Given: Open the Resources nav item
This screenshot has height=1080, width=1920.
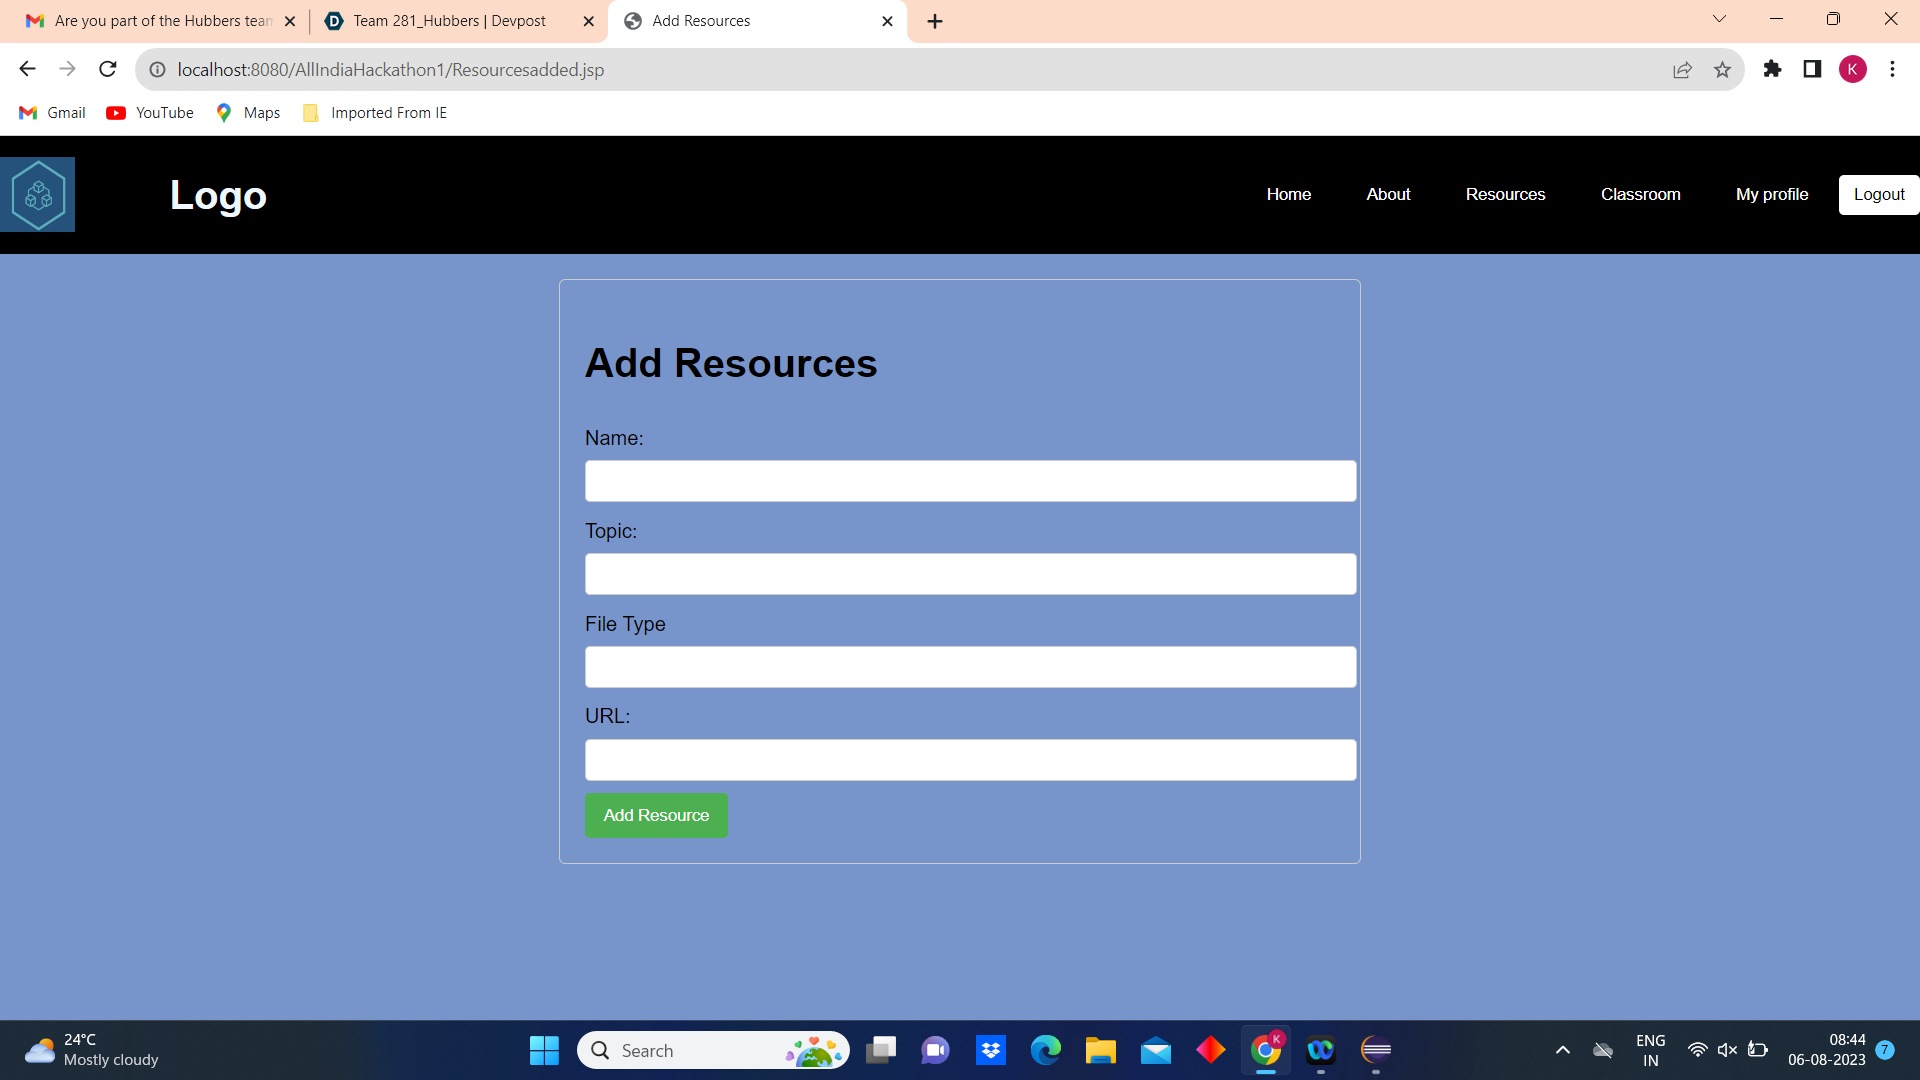Looking at the screenshot, I should point(1505,195).
